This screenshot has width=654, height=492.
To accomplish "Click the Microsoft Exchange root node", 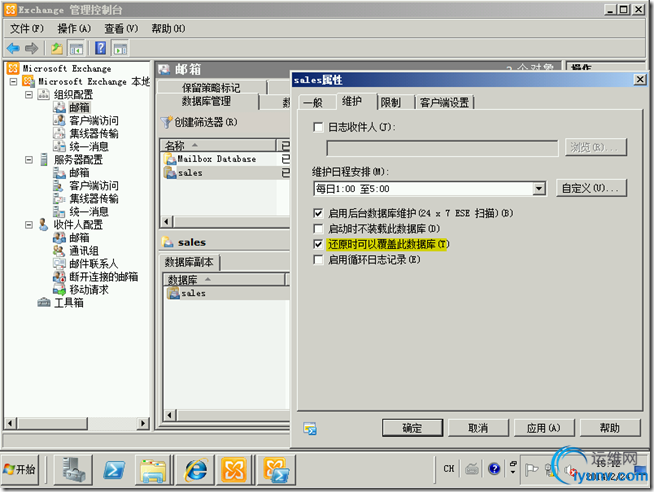I will pos(67,68).
